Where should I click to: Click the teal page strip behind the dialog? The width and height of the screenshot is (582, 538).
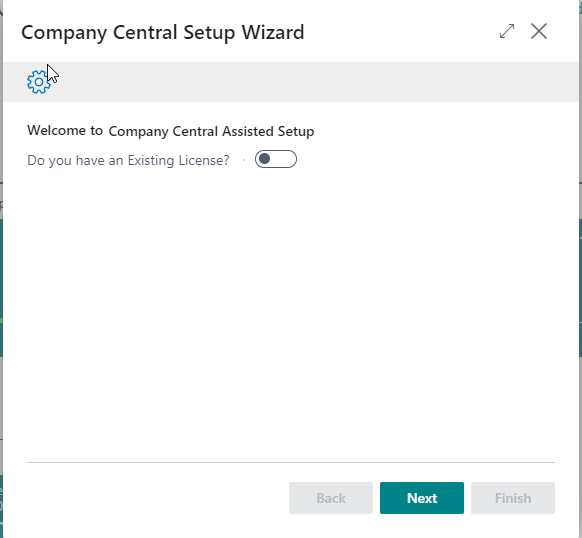[580, 288]
